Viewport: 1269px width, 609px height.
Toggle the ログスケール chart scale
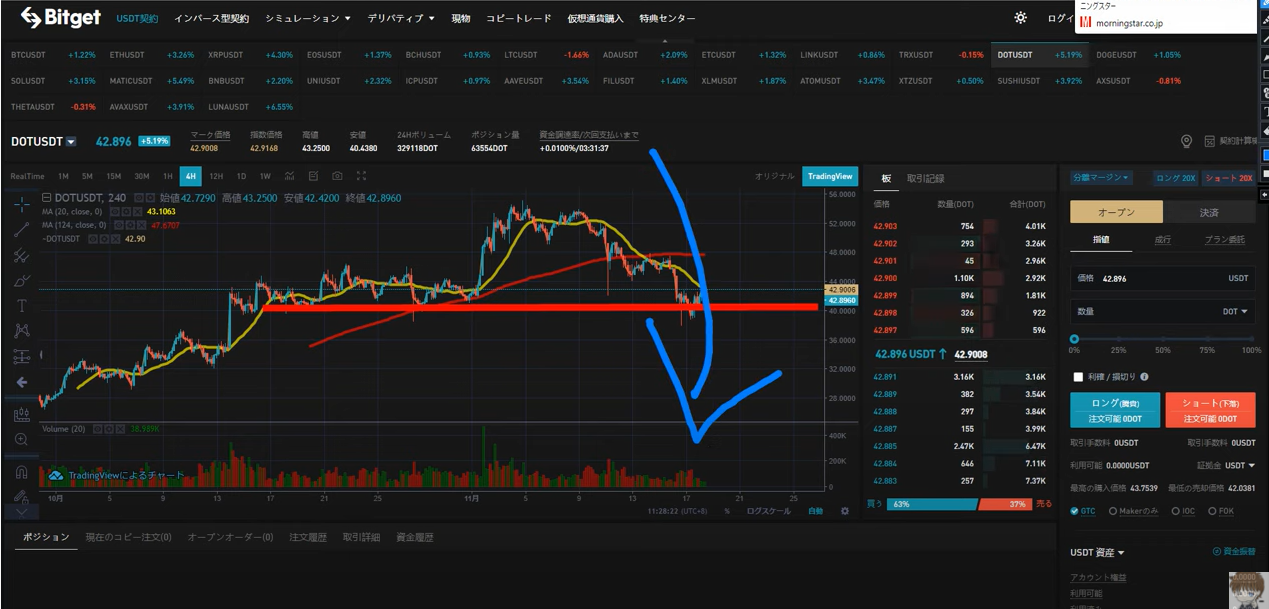pos(769,511)
